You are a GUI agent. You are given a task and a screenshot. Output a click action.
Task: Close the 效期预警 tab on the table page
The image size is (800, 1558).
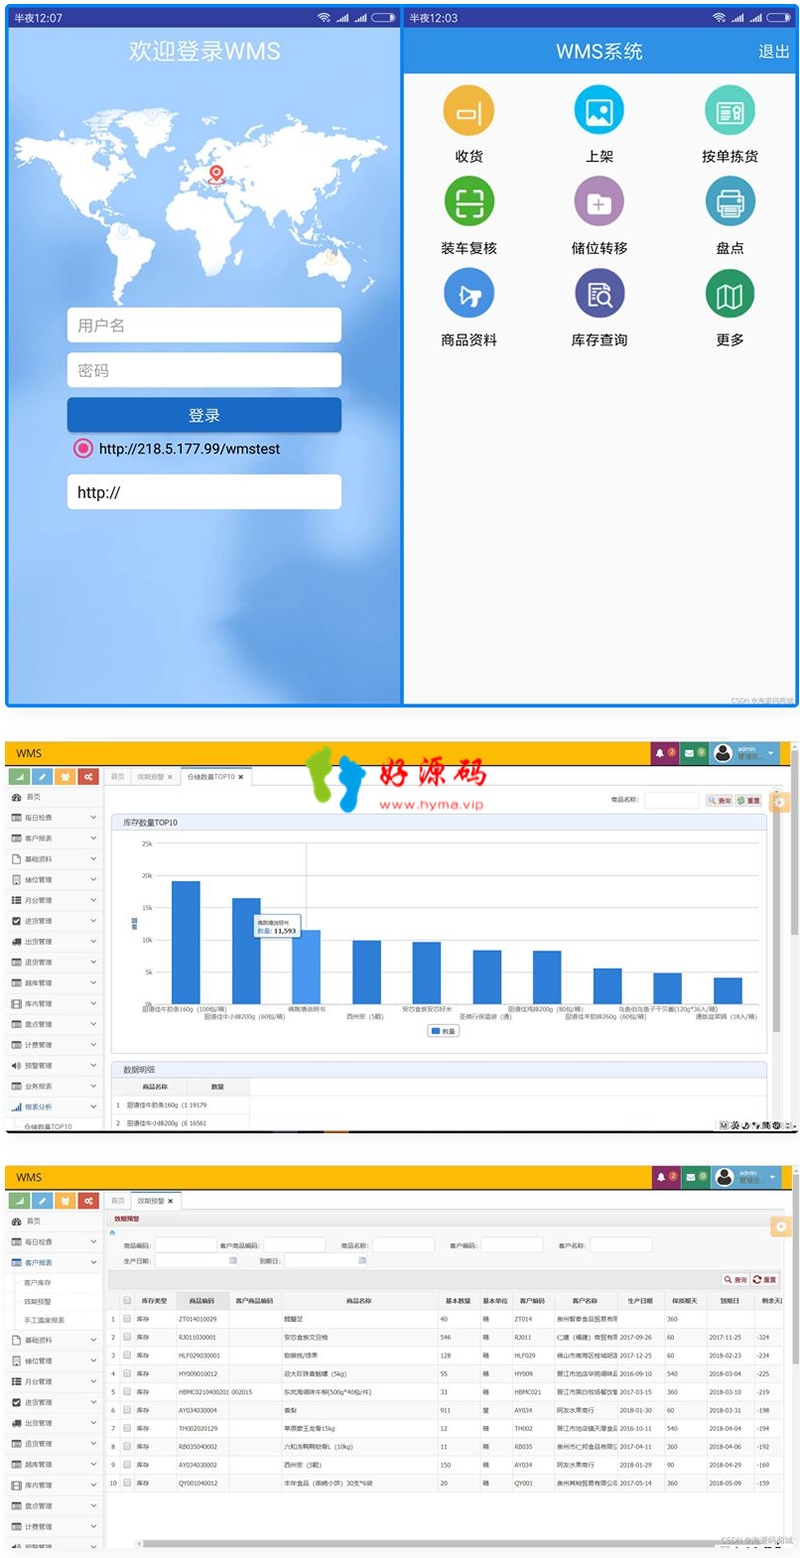click(x=170, y=1200)
